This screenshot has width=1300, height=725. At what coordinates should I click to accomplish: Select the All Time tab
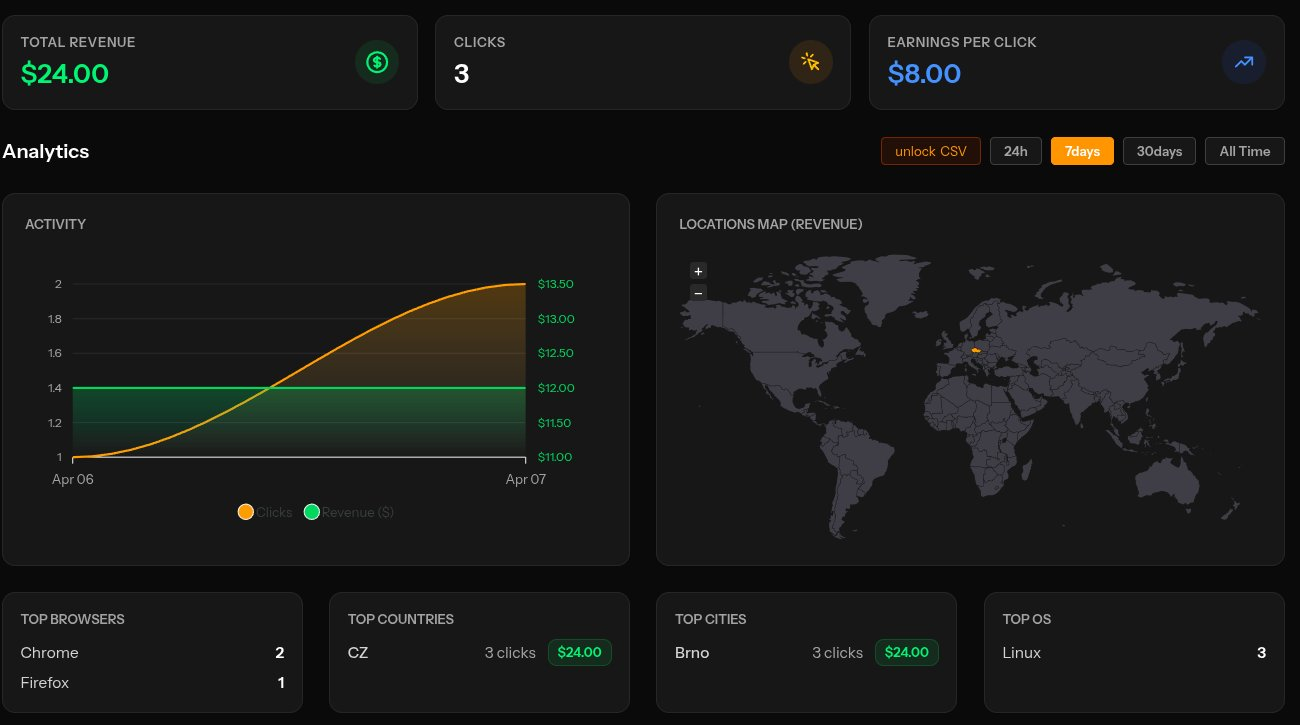1244,151
